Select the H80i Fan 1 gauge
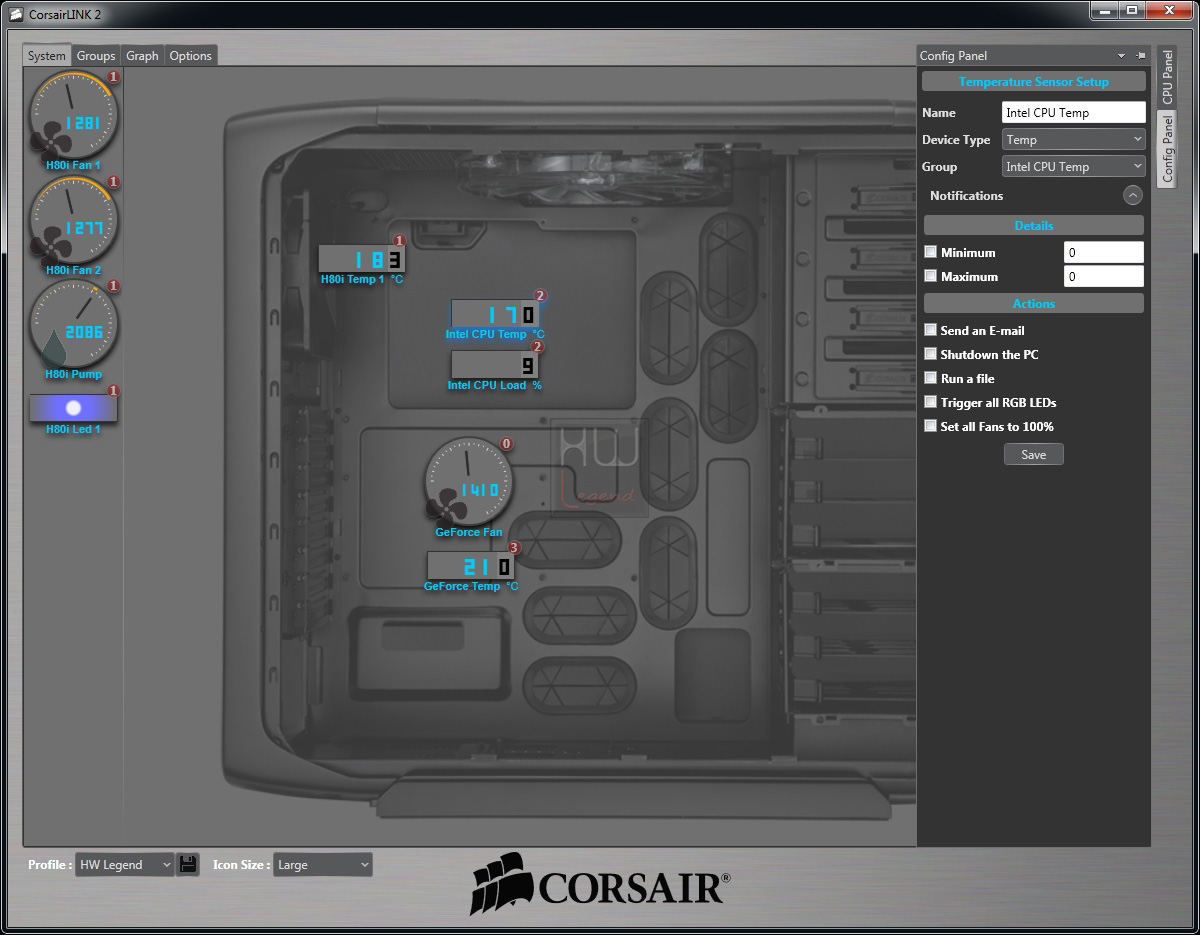The width and height of the screenshot is (1200, 935). click(73, 115)
